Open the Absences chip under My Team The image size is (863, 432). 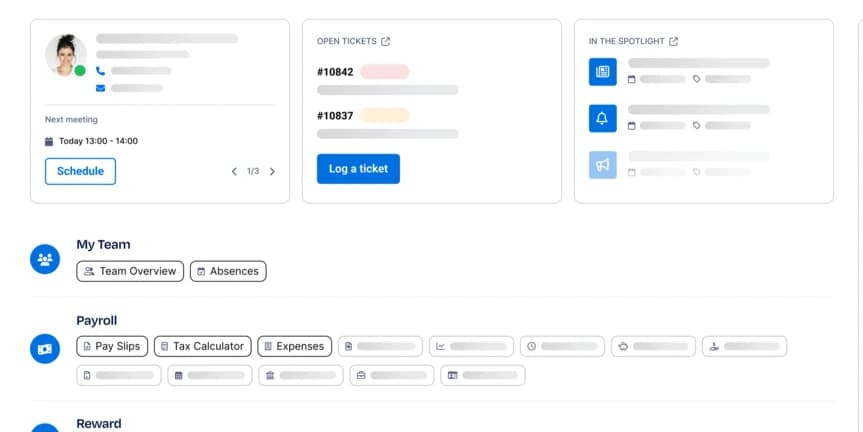point(228,271)
